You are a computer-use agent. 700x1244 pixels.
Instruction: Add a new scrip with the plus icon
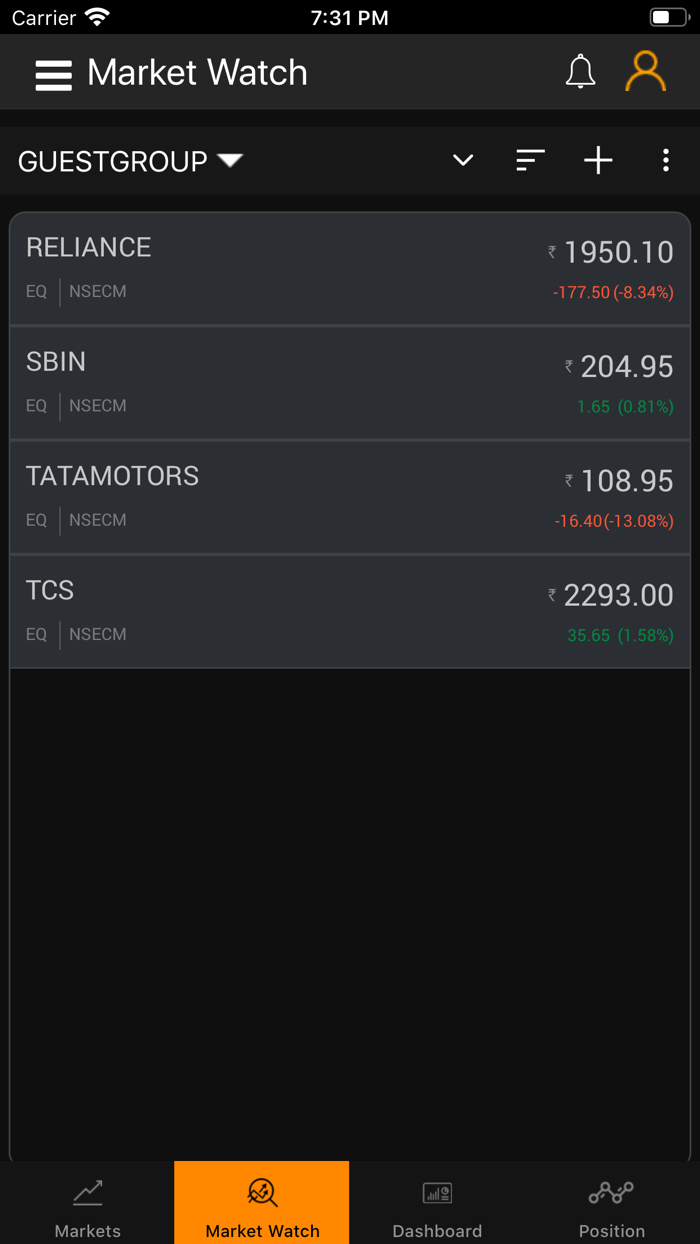(597, 160)
